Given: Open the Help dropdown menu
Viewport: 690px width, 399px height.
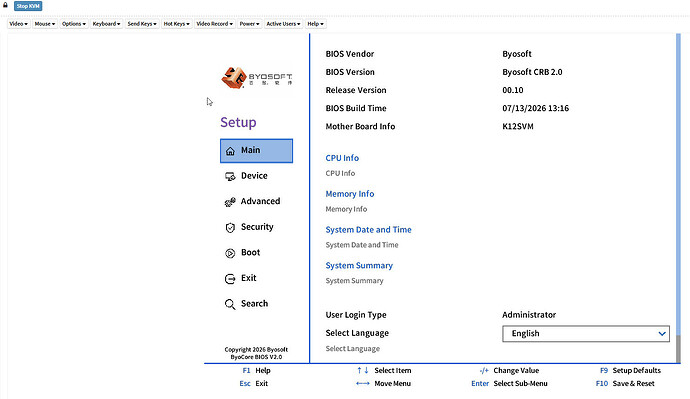Looking at the screenshot, I should 316,24.
